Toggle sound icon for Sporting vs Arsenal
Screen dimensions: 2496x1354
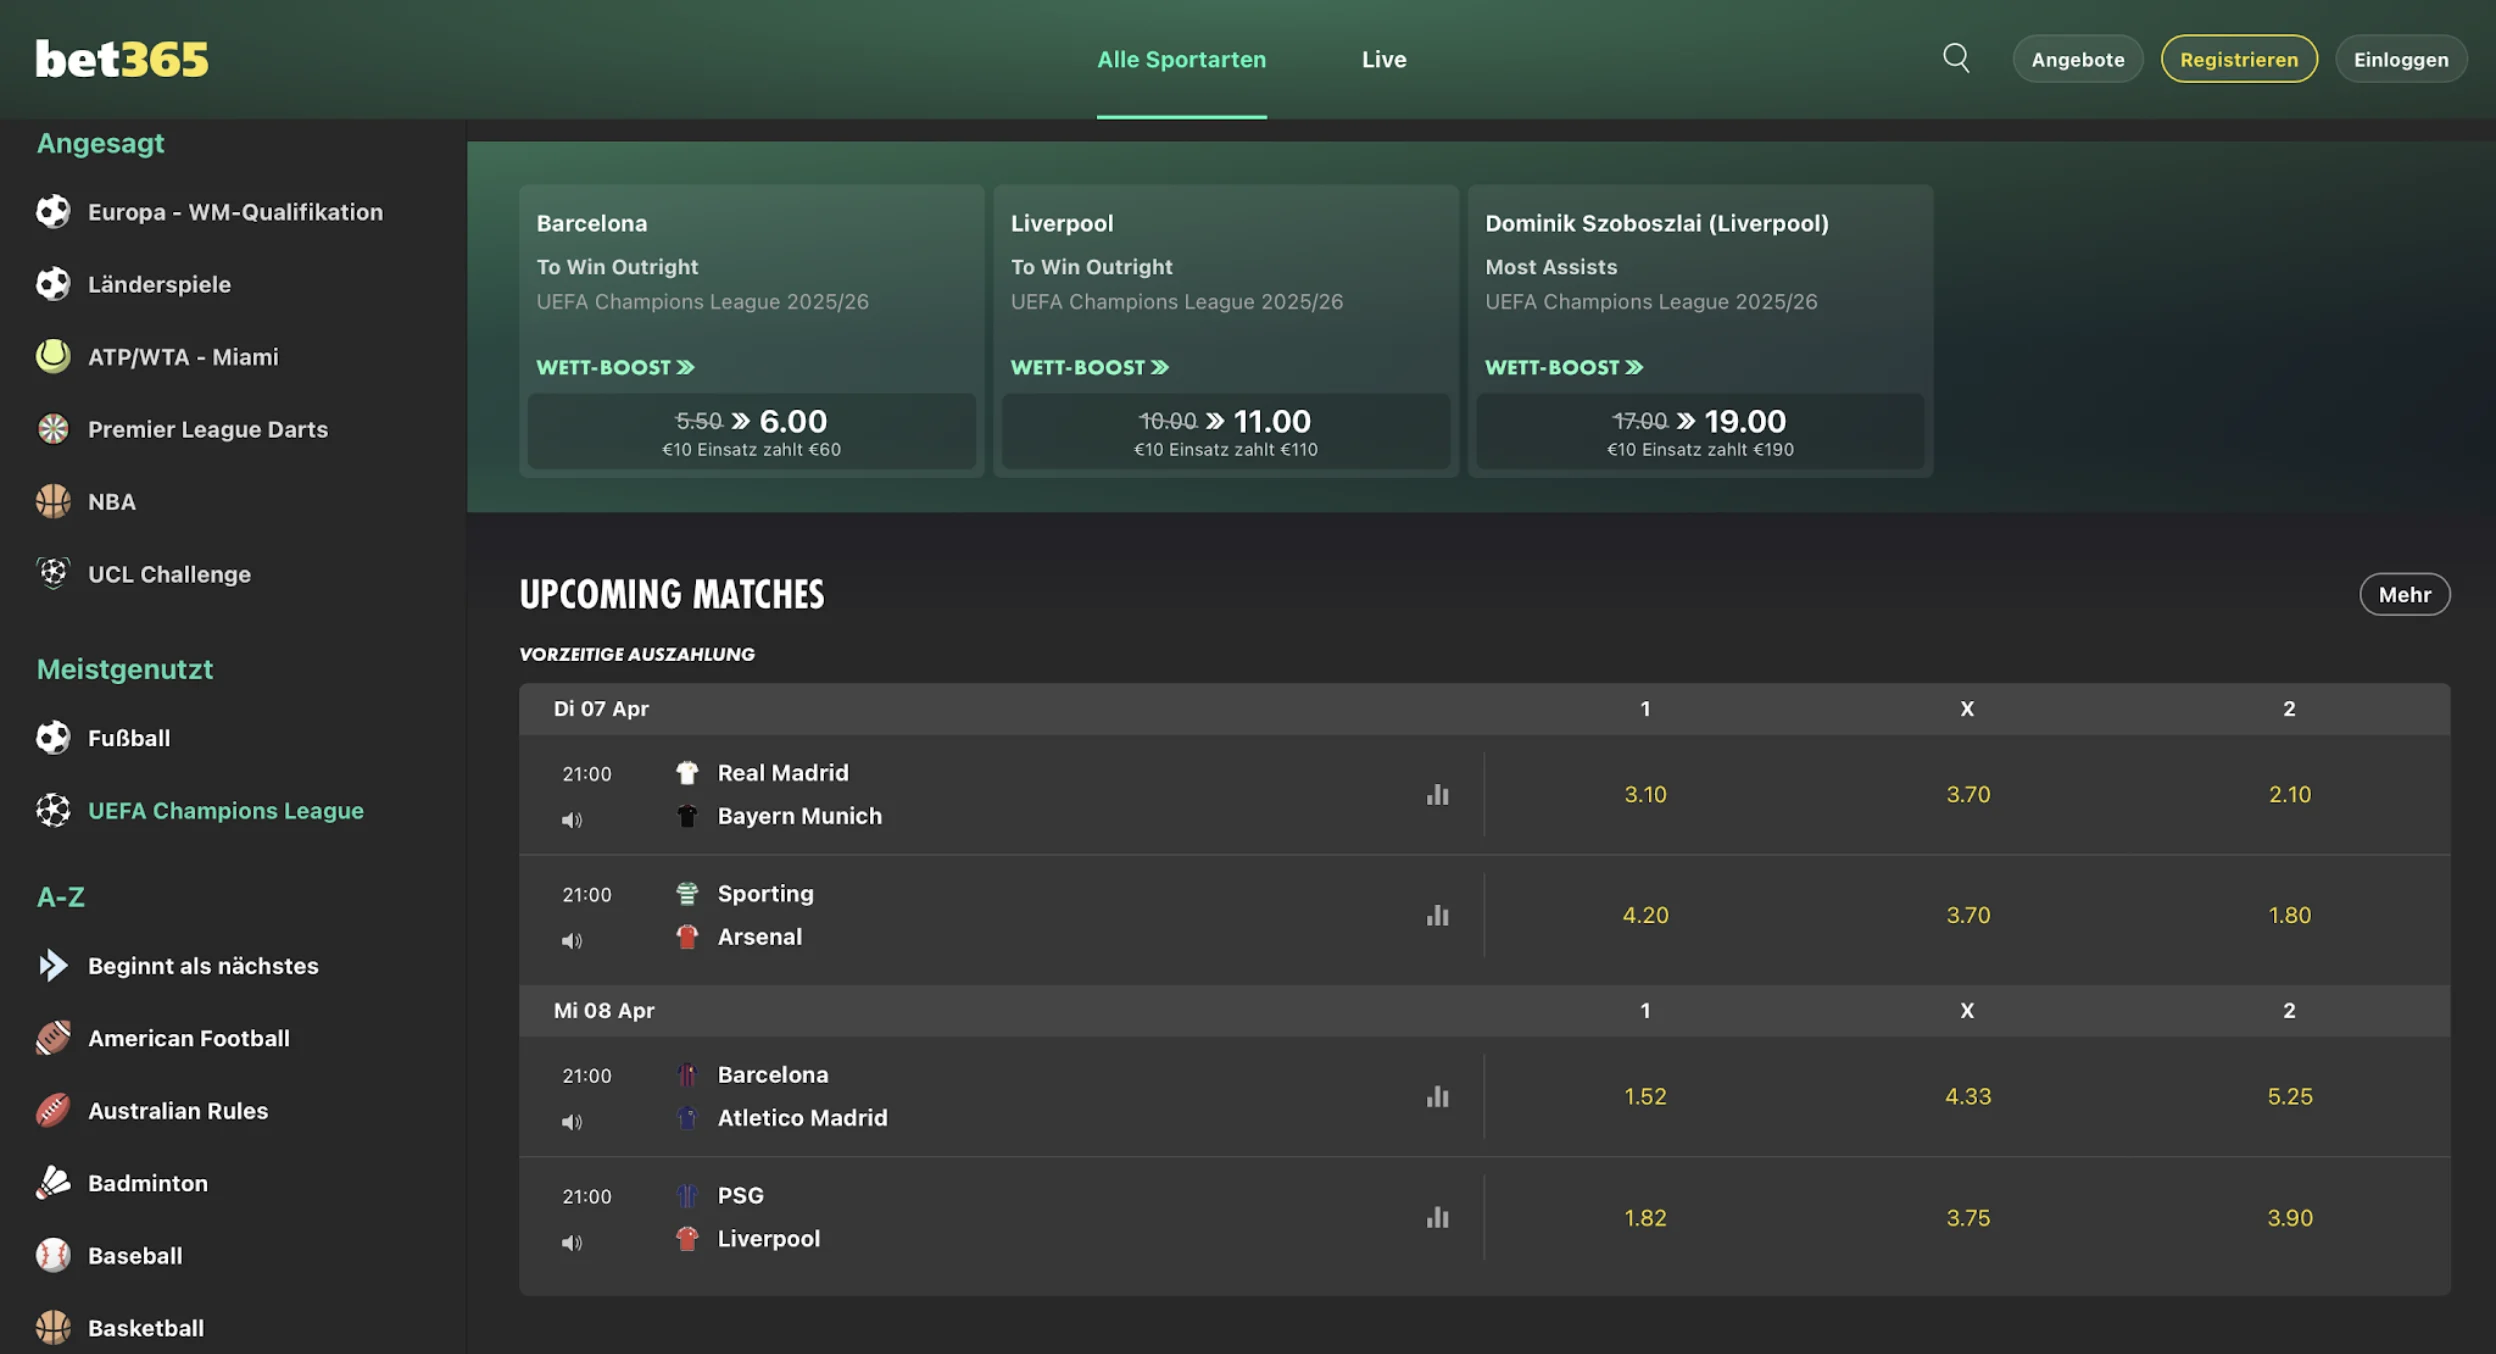pos(571,941)
